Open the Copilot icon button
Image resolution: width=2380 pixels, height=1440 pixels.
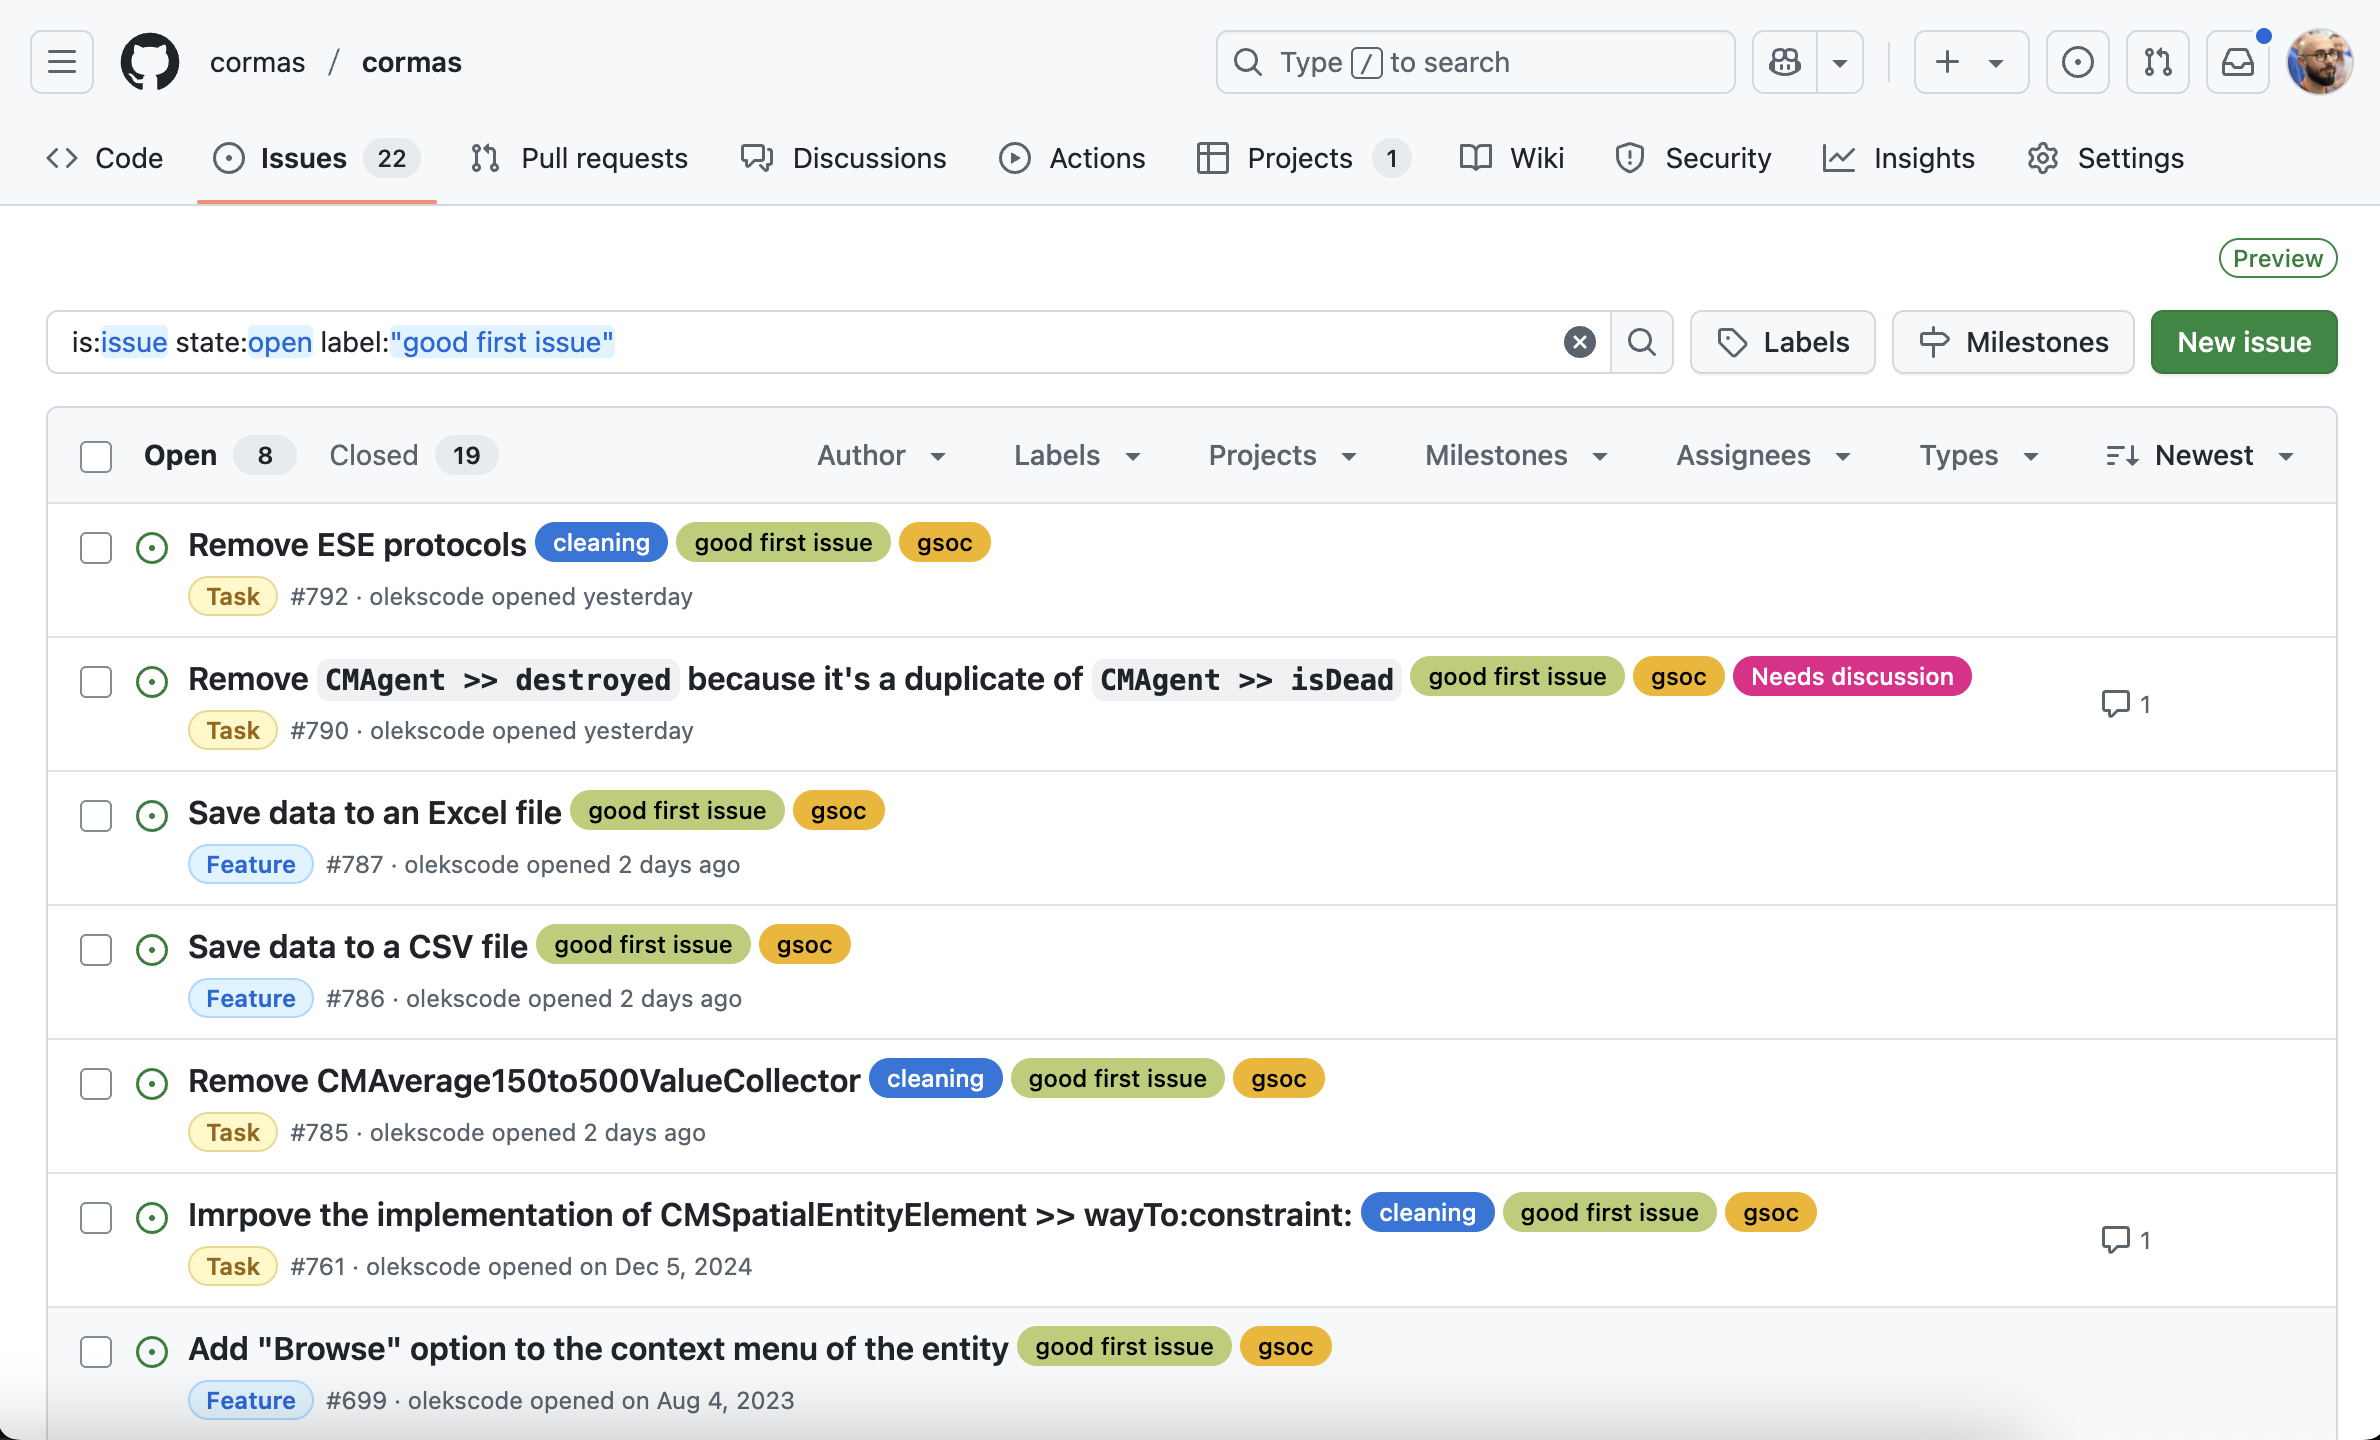1785,62
